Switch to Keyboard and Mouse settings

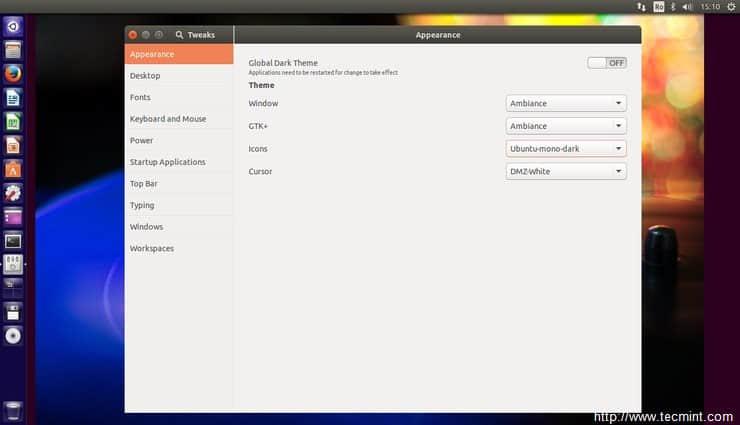[x=168, y=119]
